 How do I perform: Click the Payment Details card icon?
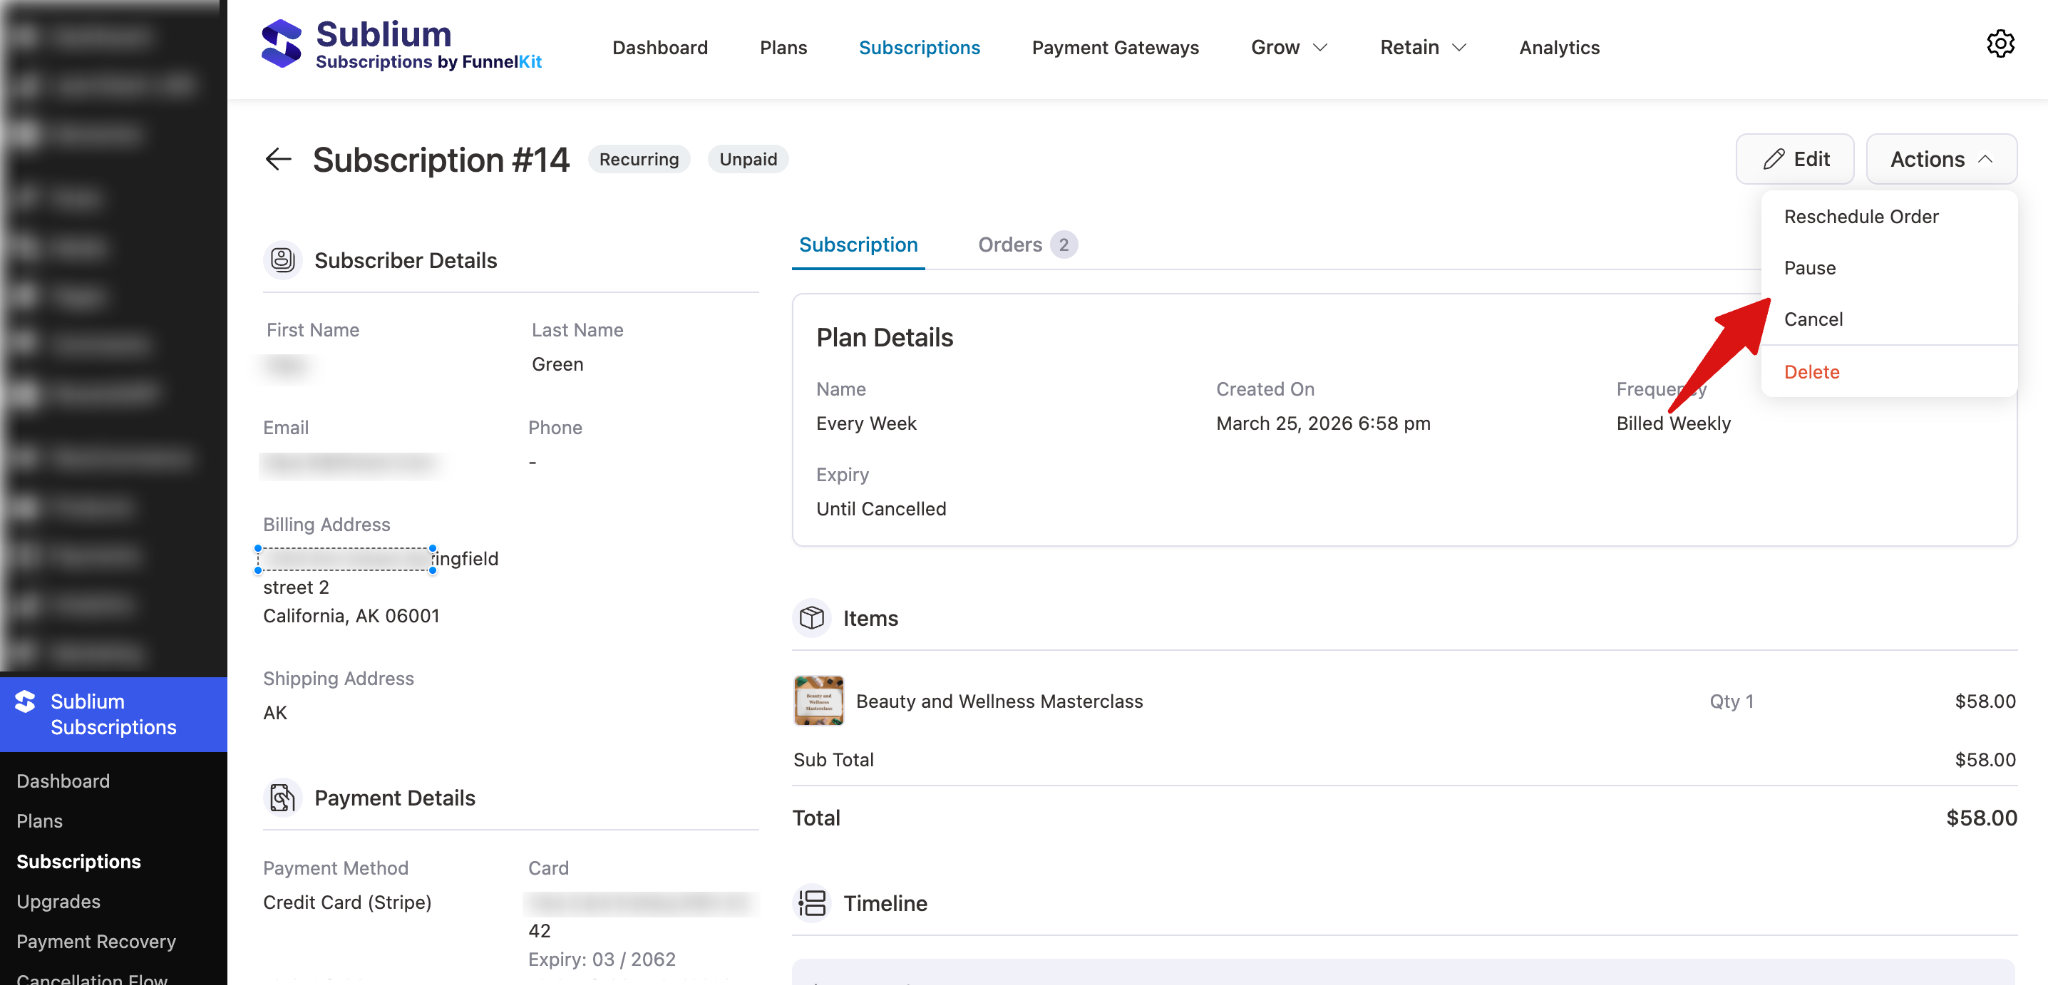283,797
